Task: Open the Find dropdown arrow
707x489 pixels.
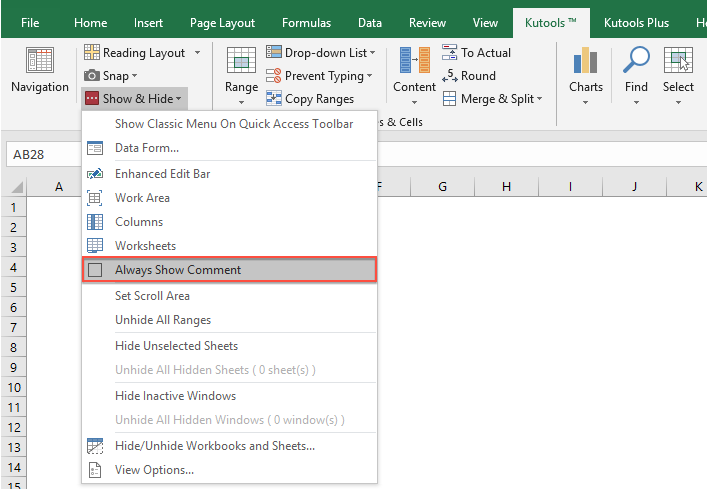Action: click(x=636, y=102)
